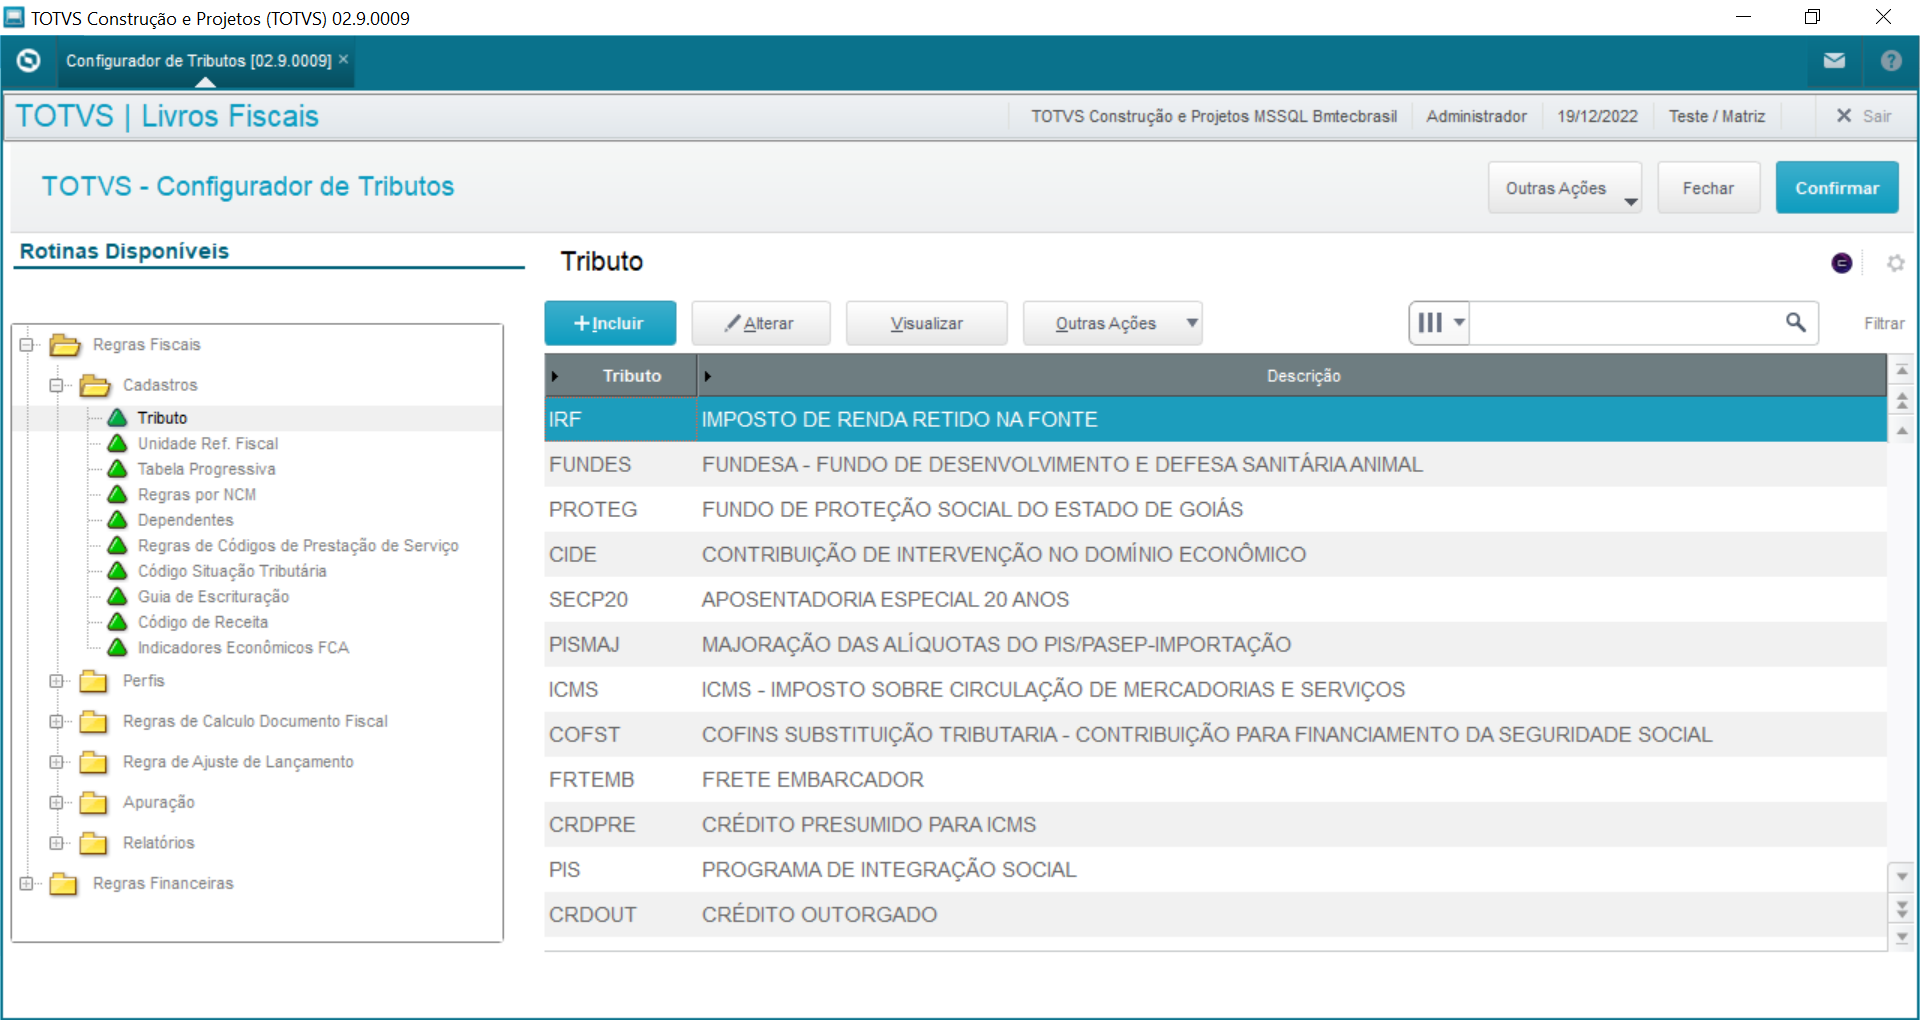Click Código de Receita triangle icon
Screen dimensions: 1920x1020
click(118, 621)
